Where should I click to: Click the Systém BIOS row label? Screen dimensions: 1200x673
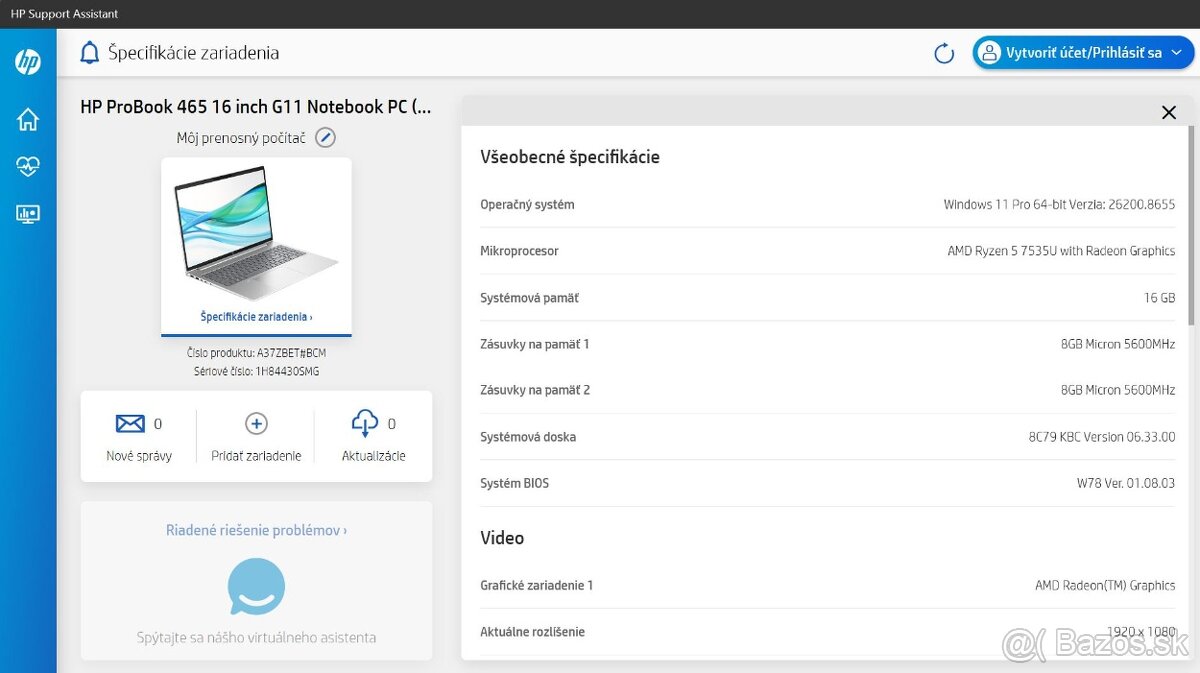(x=515, y=483)
